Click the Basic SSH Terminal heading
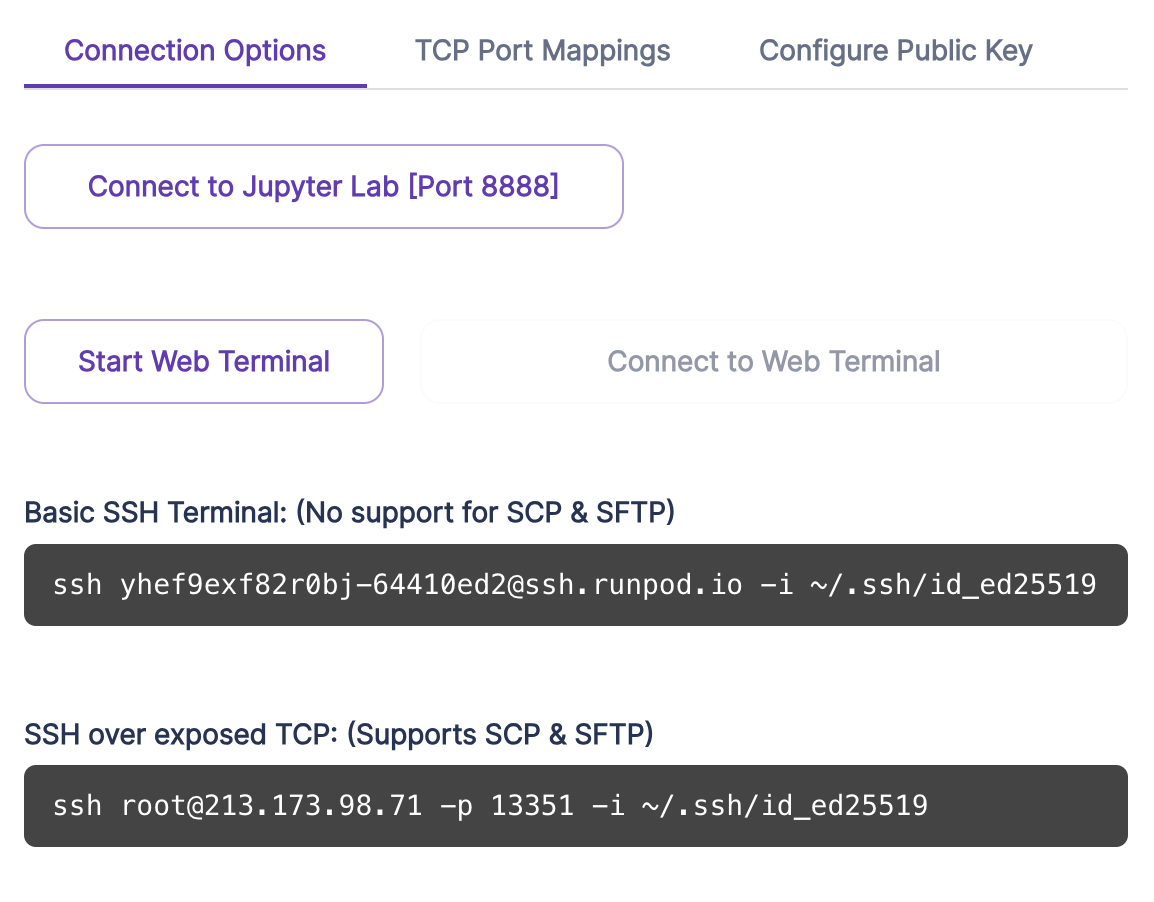Viewport: 1154px width, 902px height. [350, 512]
